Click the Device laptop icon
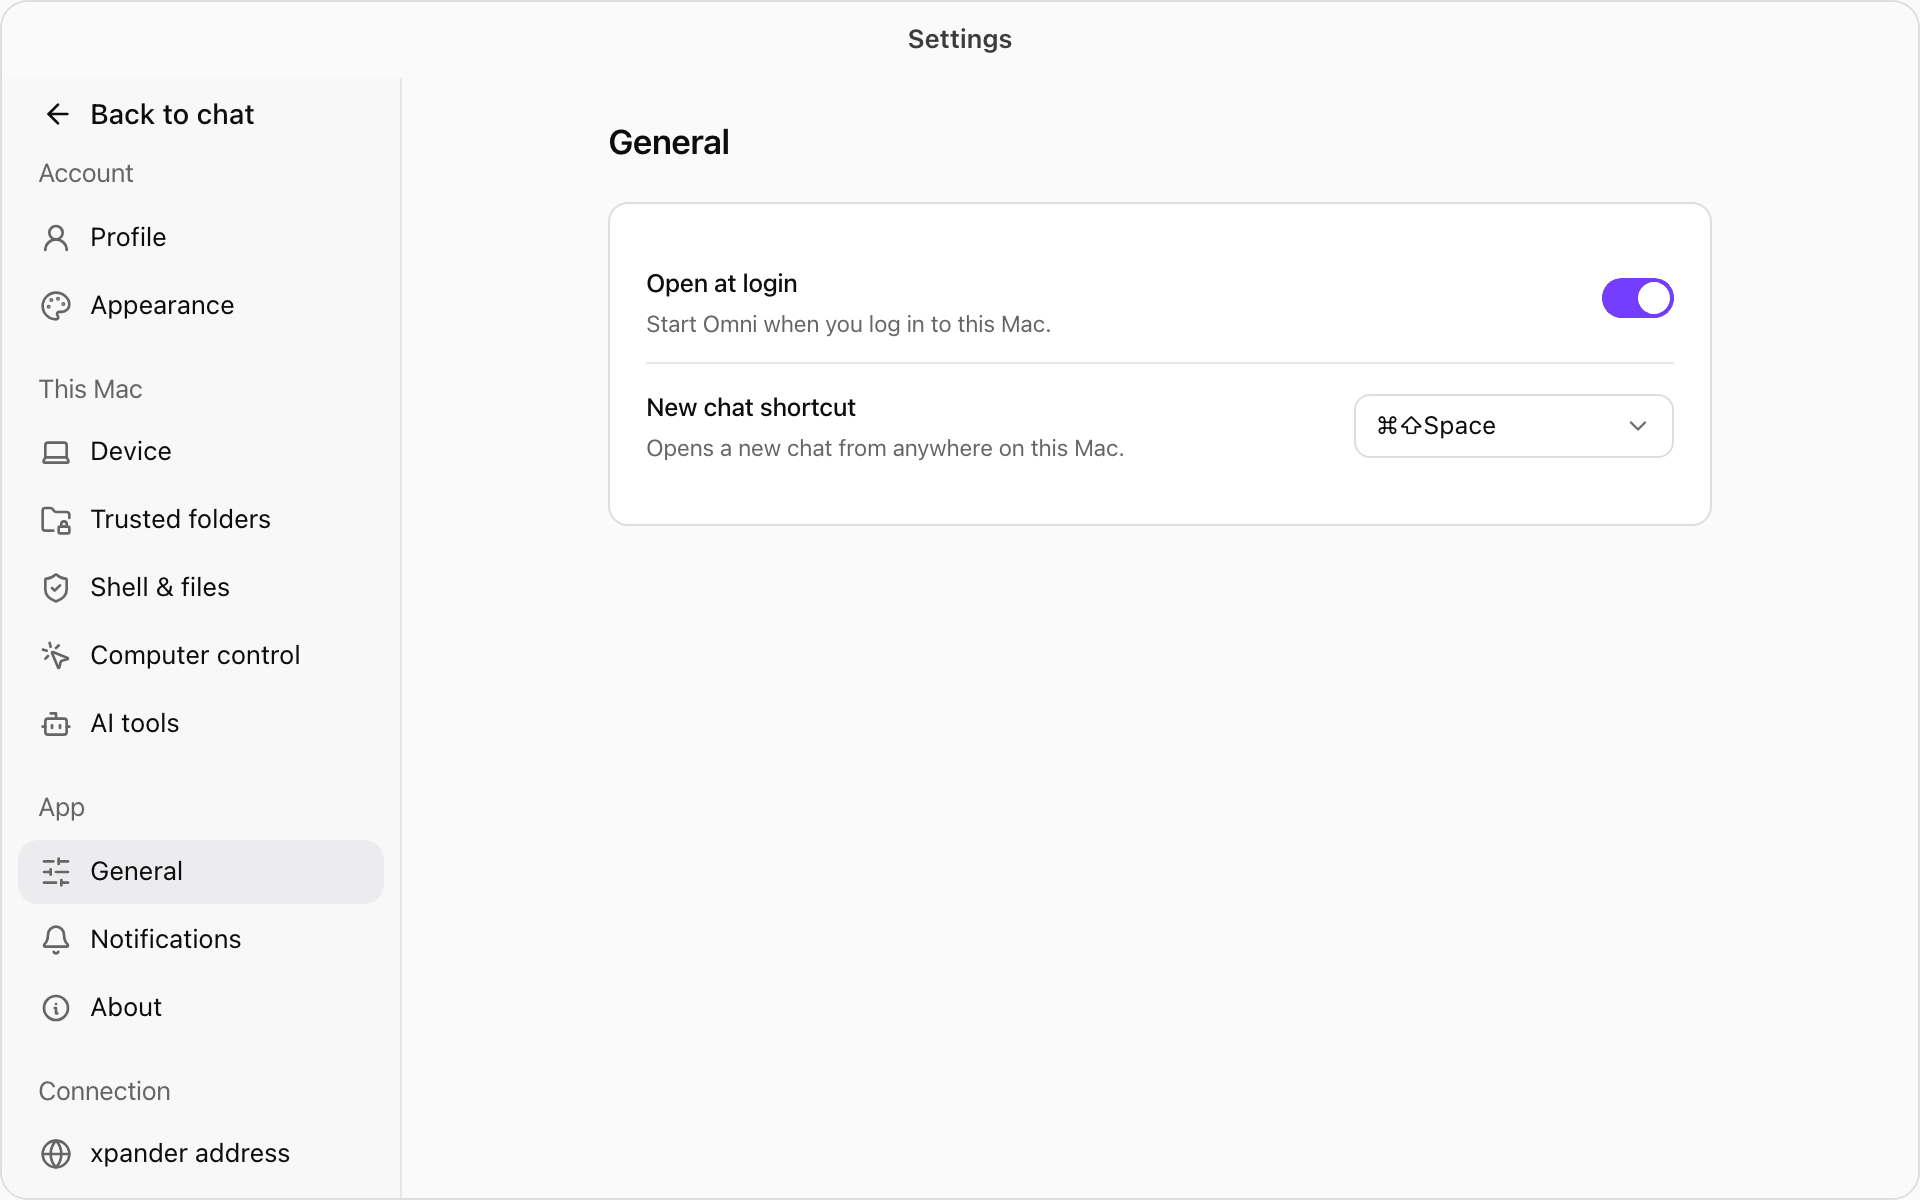 tap(56, 452)
